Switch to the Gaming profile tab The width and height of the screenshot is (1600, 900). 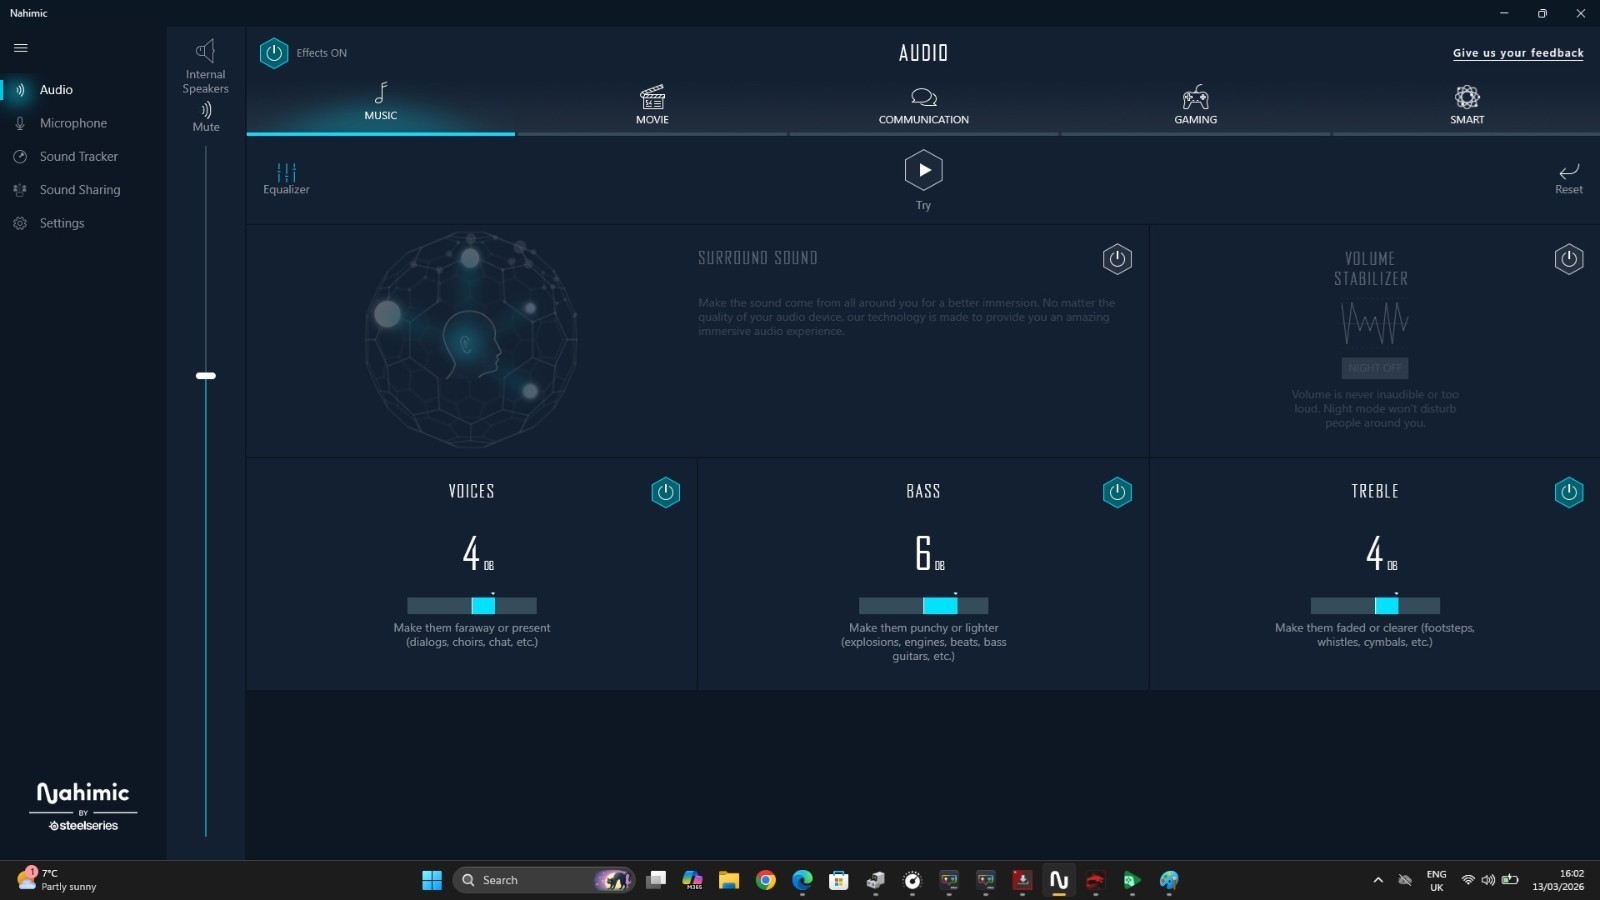coord(1196,104)
